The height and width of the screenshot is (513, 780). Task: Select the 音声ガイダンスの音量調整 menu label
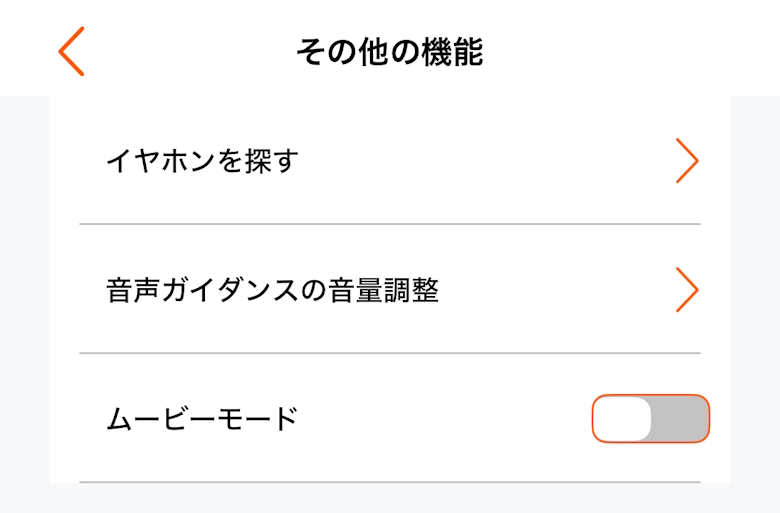point(272,291)
